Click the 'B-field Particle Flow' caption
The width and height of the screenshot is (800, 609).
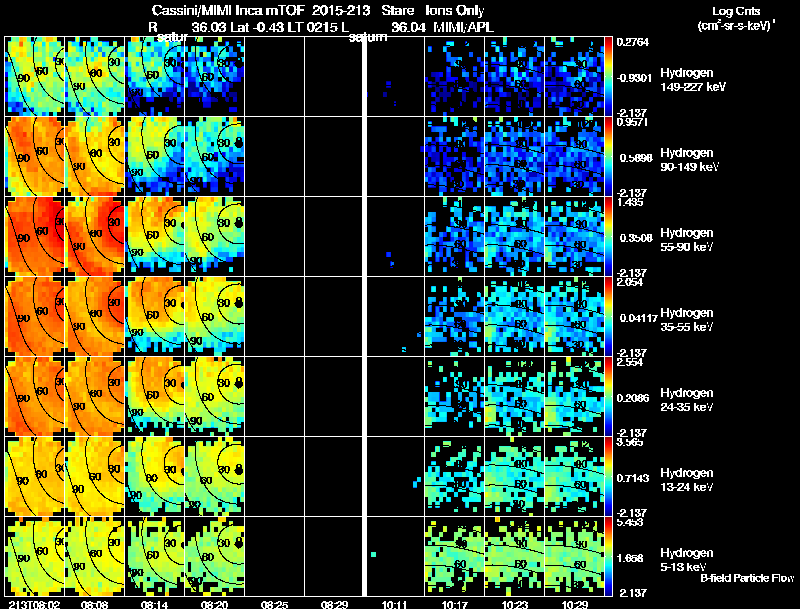[747, 578]
